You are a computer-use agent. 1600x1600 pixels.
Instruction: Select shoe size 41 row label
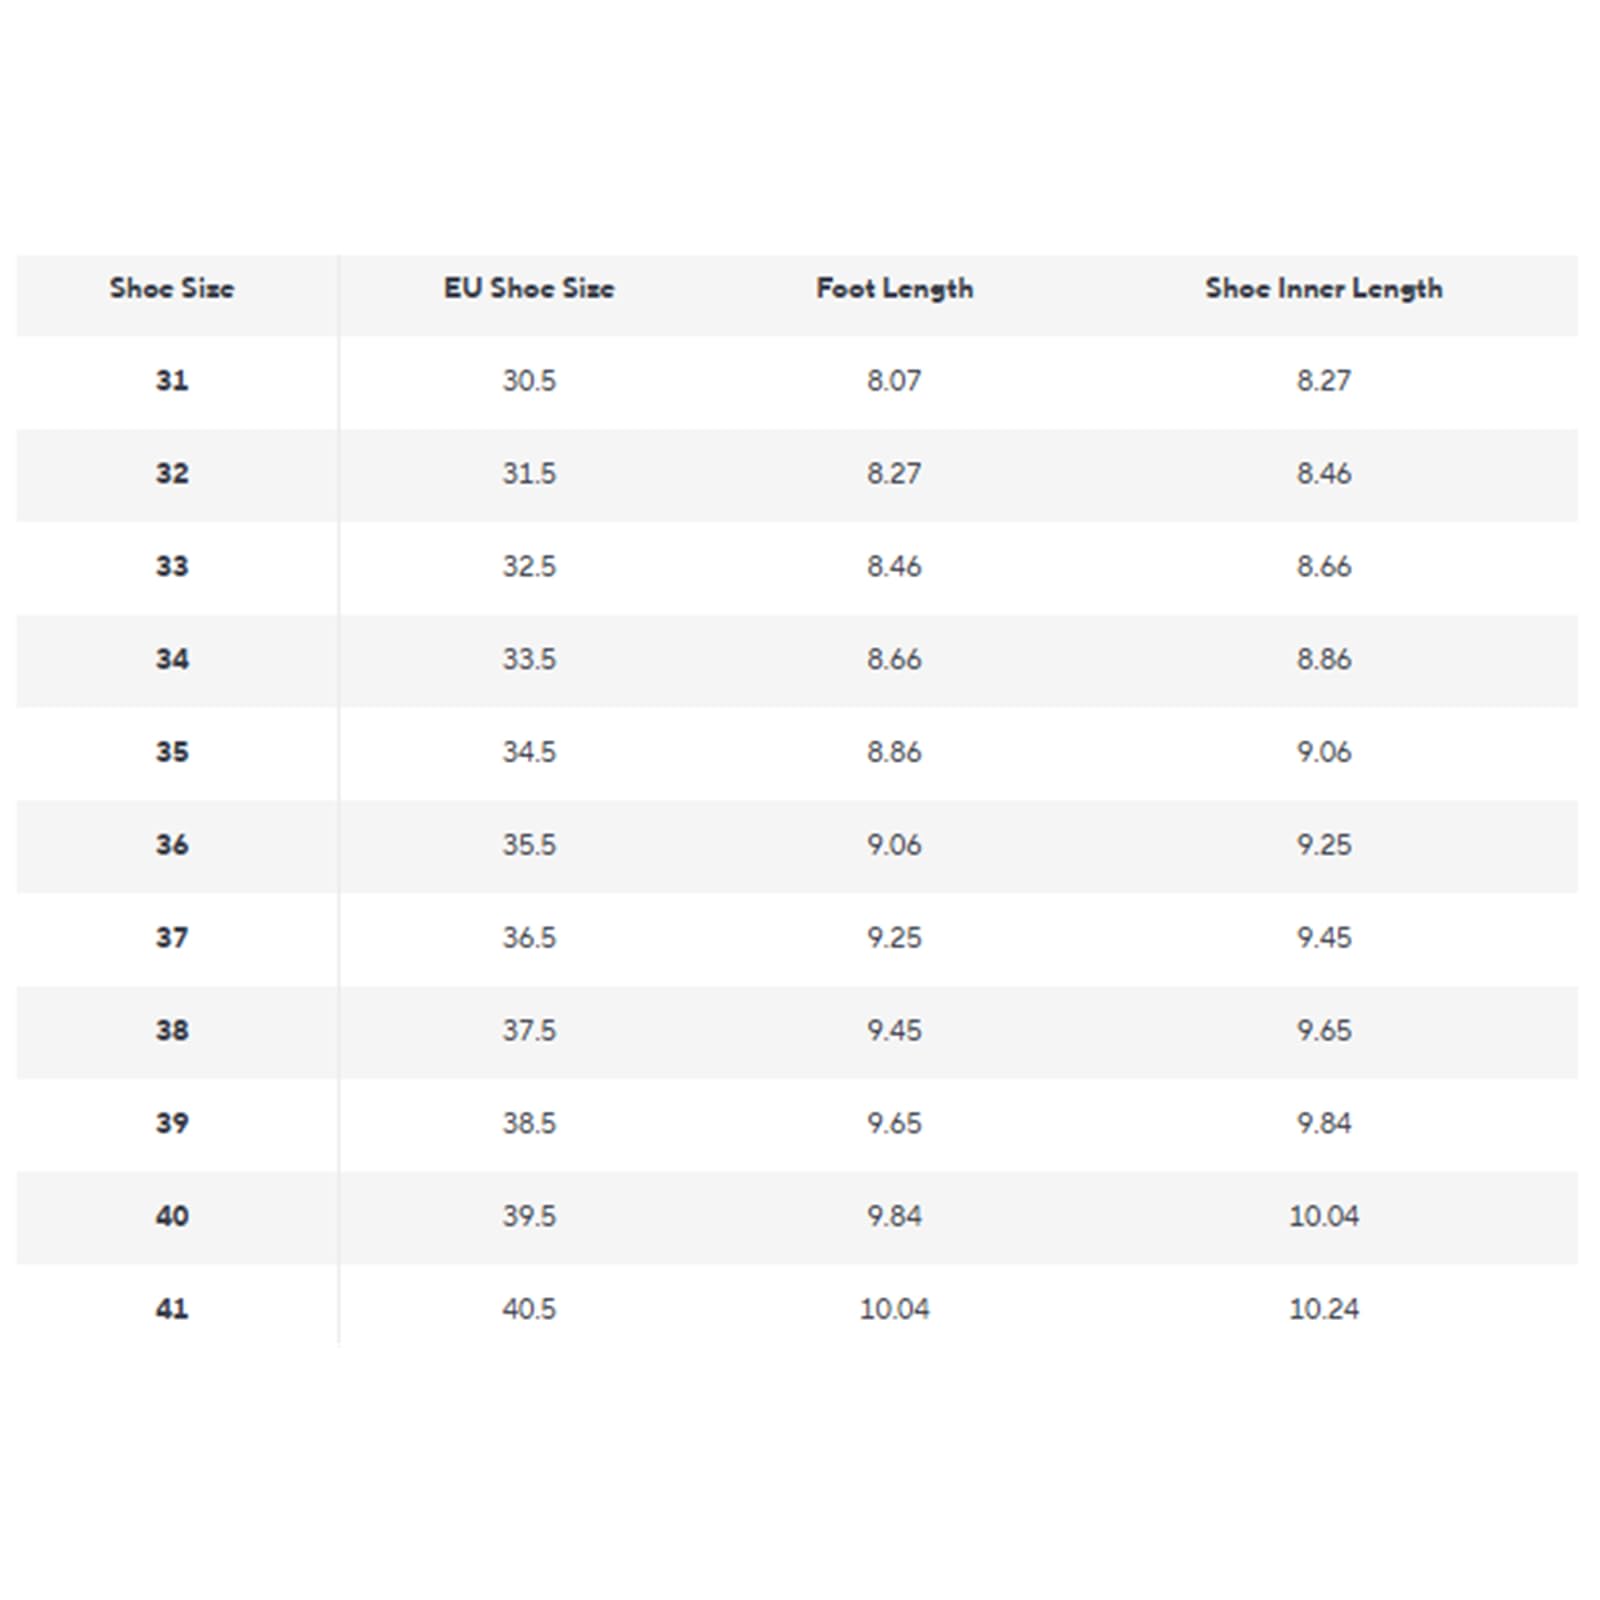pos(172,1308)
